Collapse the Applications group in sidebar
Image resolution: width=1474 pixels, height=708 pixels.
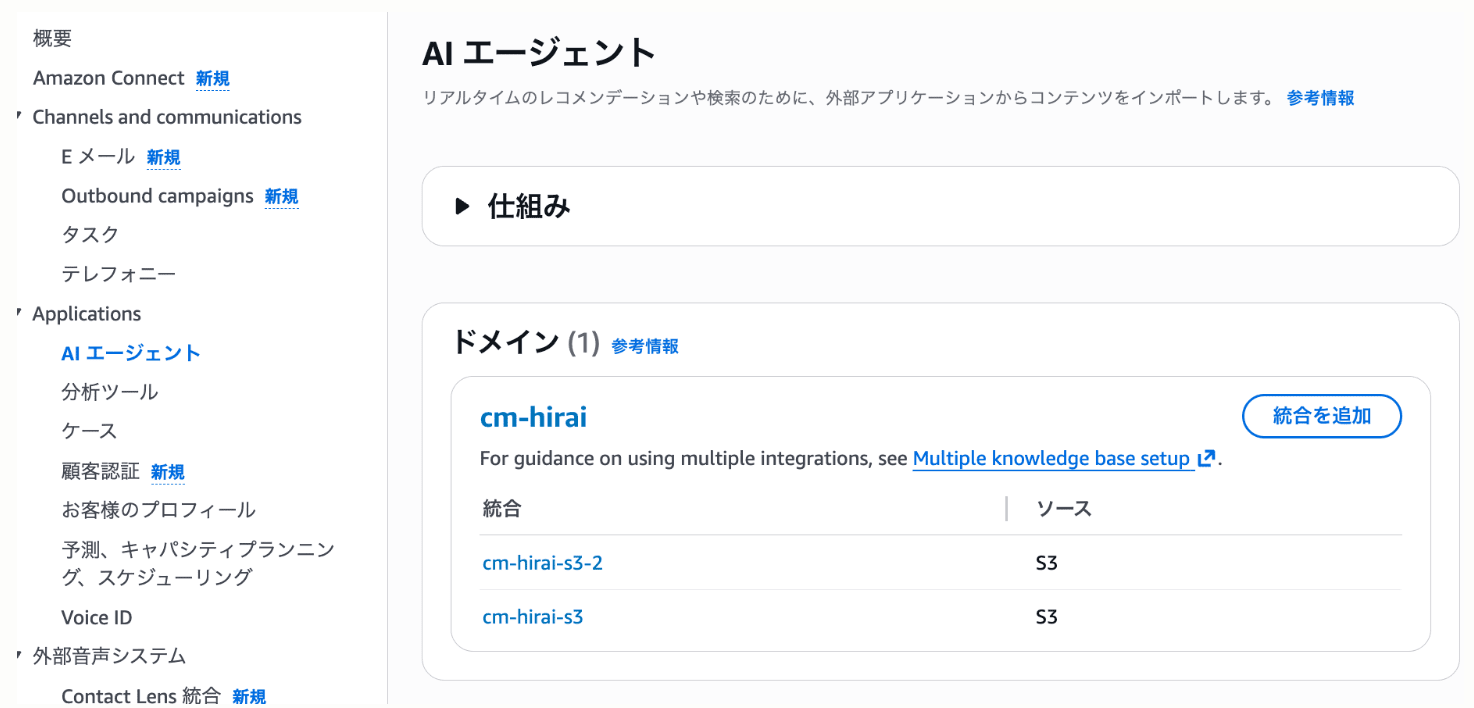pos(19,313)
